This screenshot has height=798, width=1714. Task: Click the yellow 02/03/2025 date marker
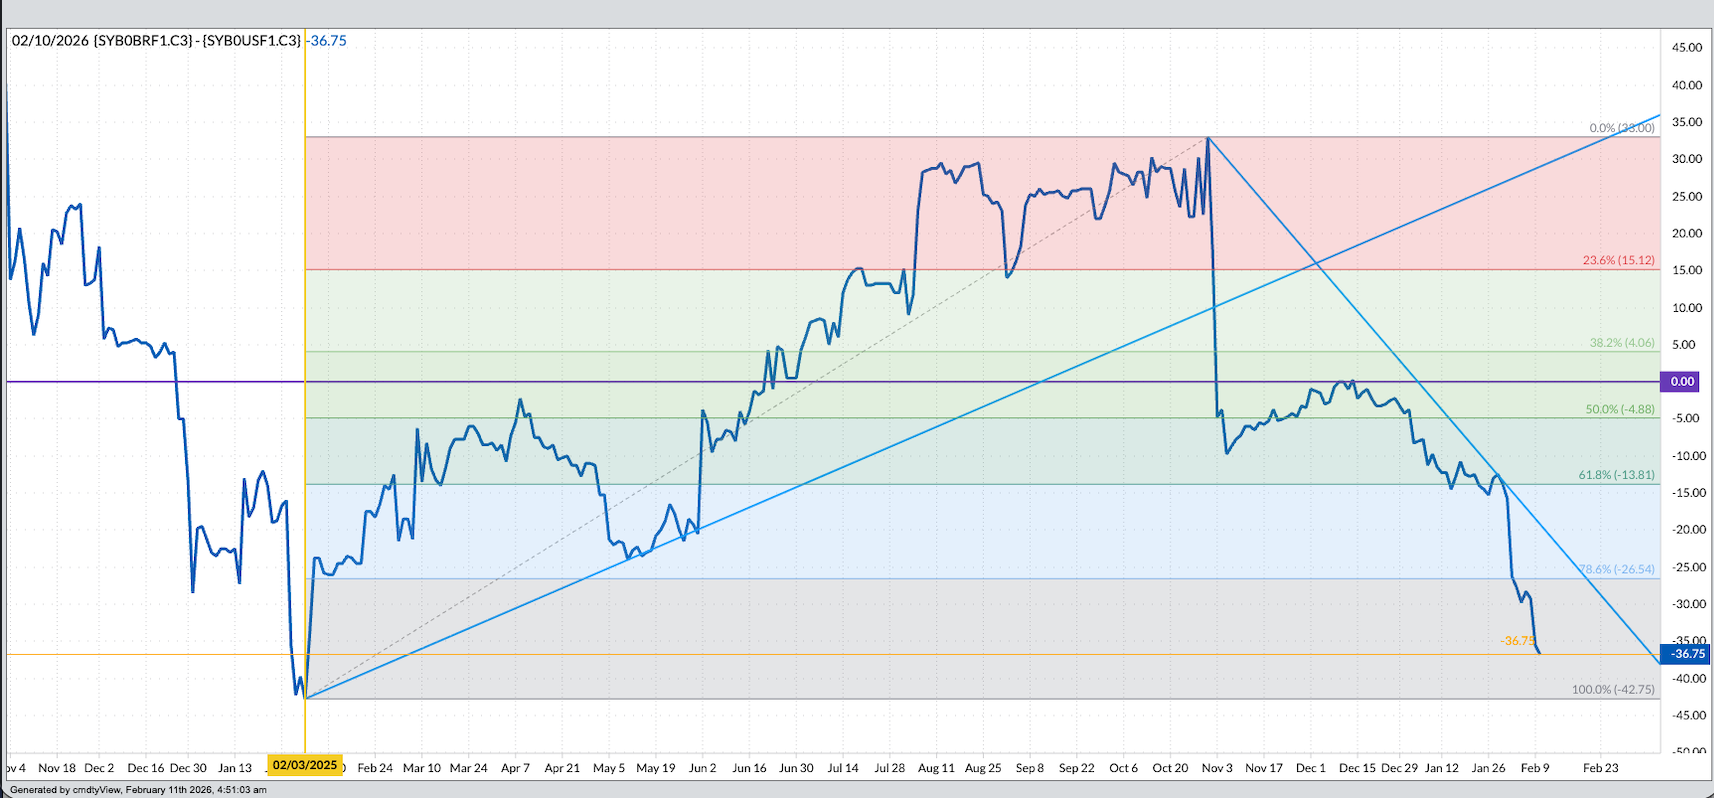pos(305,765)
